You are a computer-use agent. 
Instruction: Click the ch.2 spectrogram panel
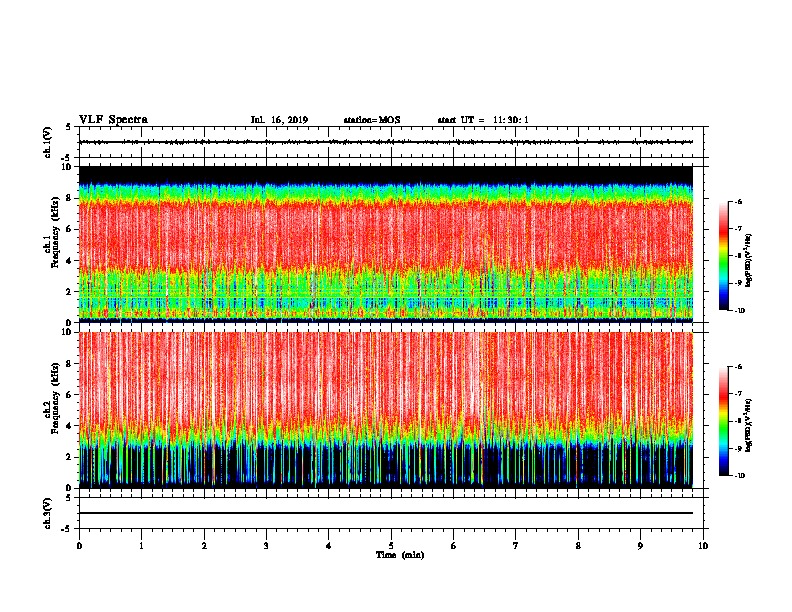(386, 410)
